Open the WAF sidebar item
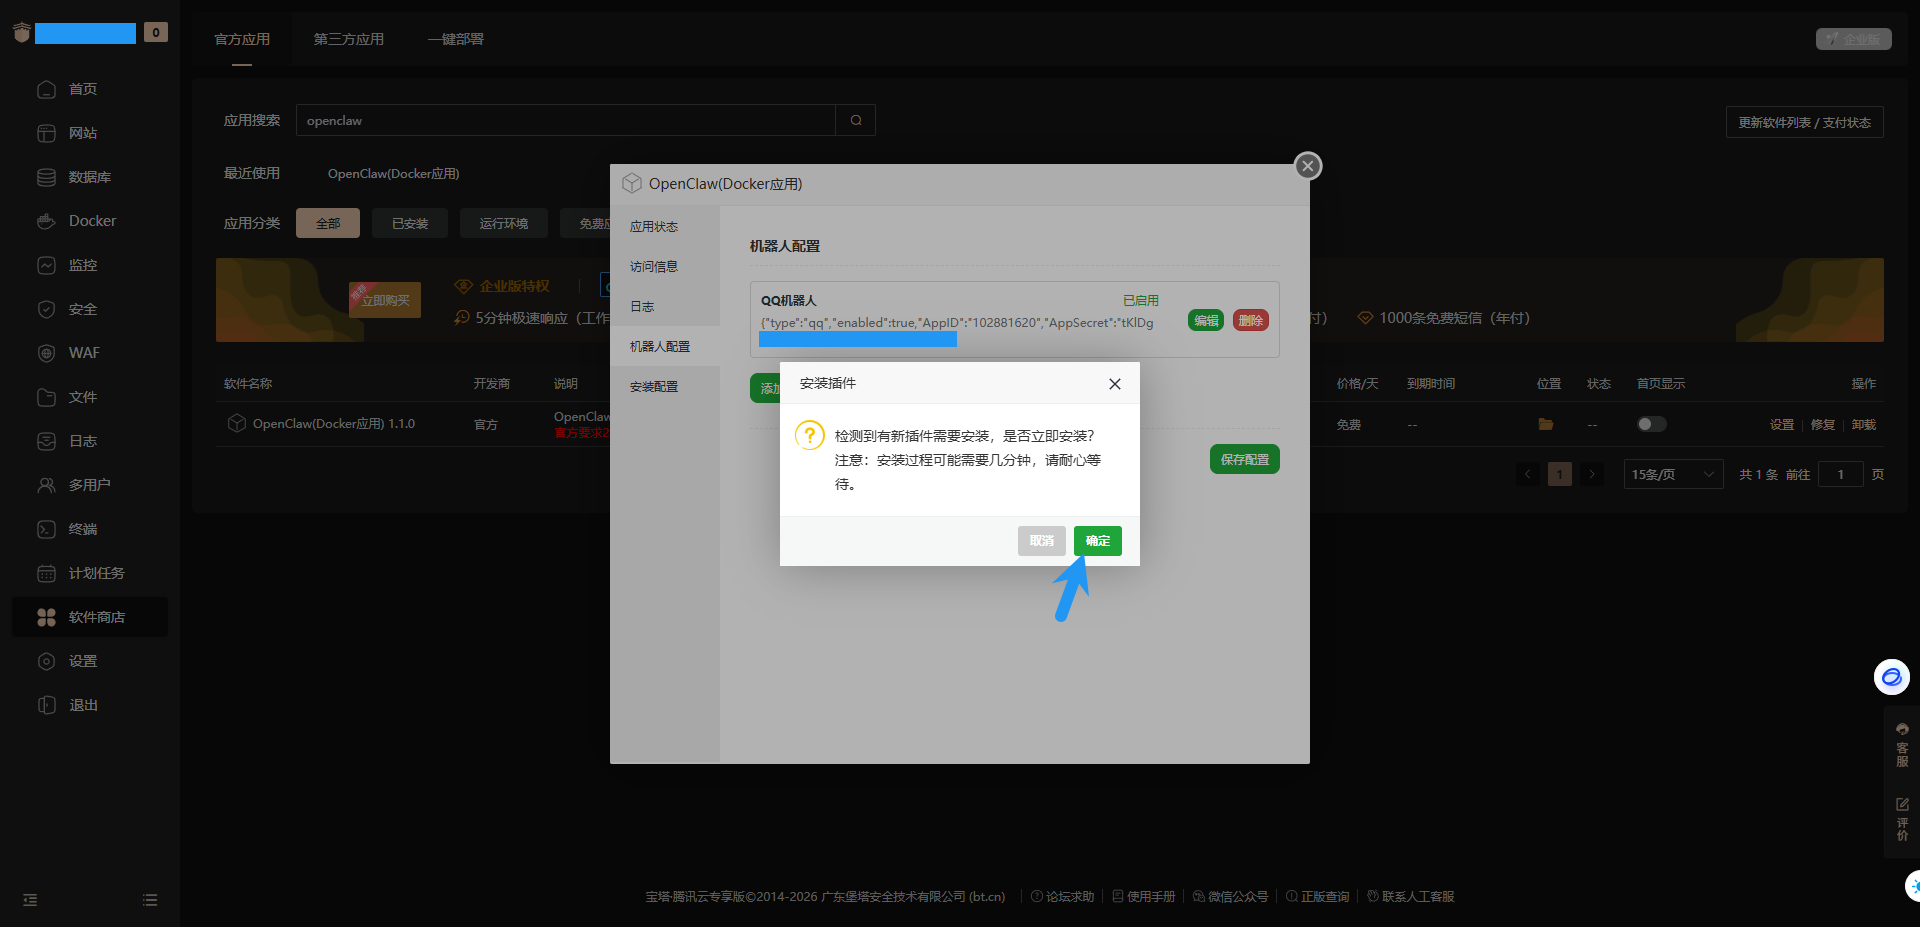This screenshot has height=927, width=1920. coord(84,353)
